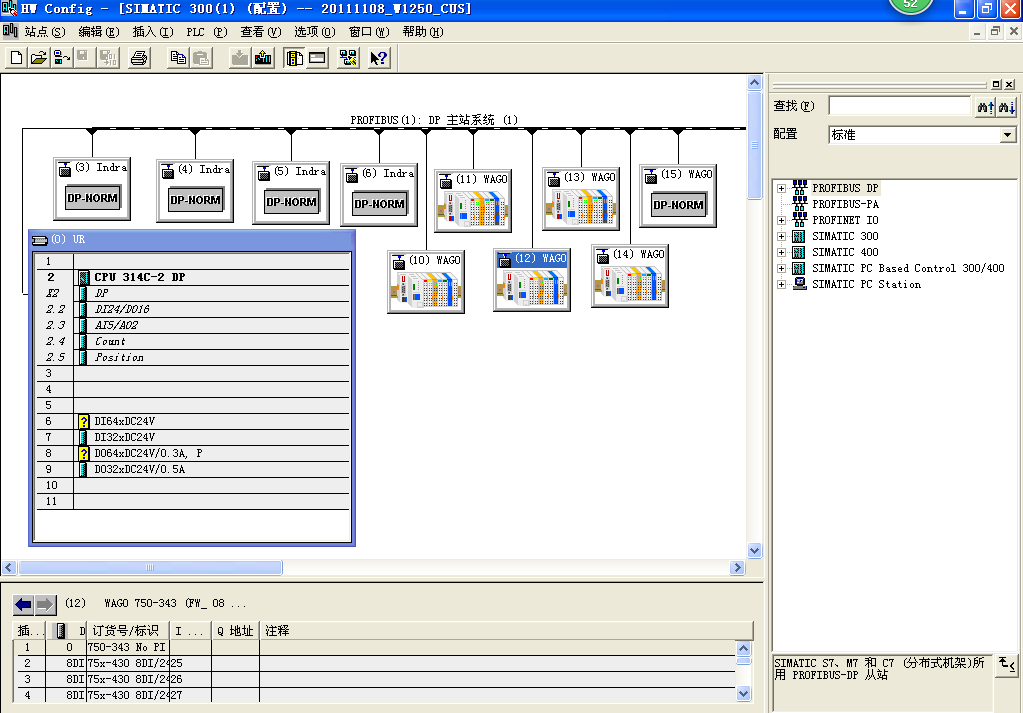Expand the SIMATIC PC Station node

[781, 284]
